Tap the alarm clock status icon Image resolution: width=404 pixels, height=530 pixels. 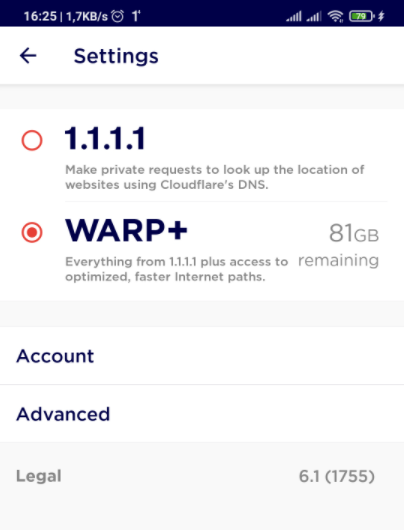coord(118,16)
